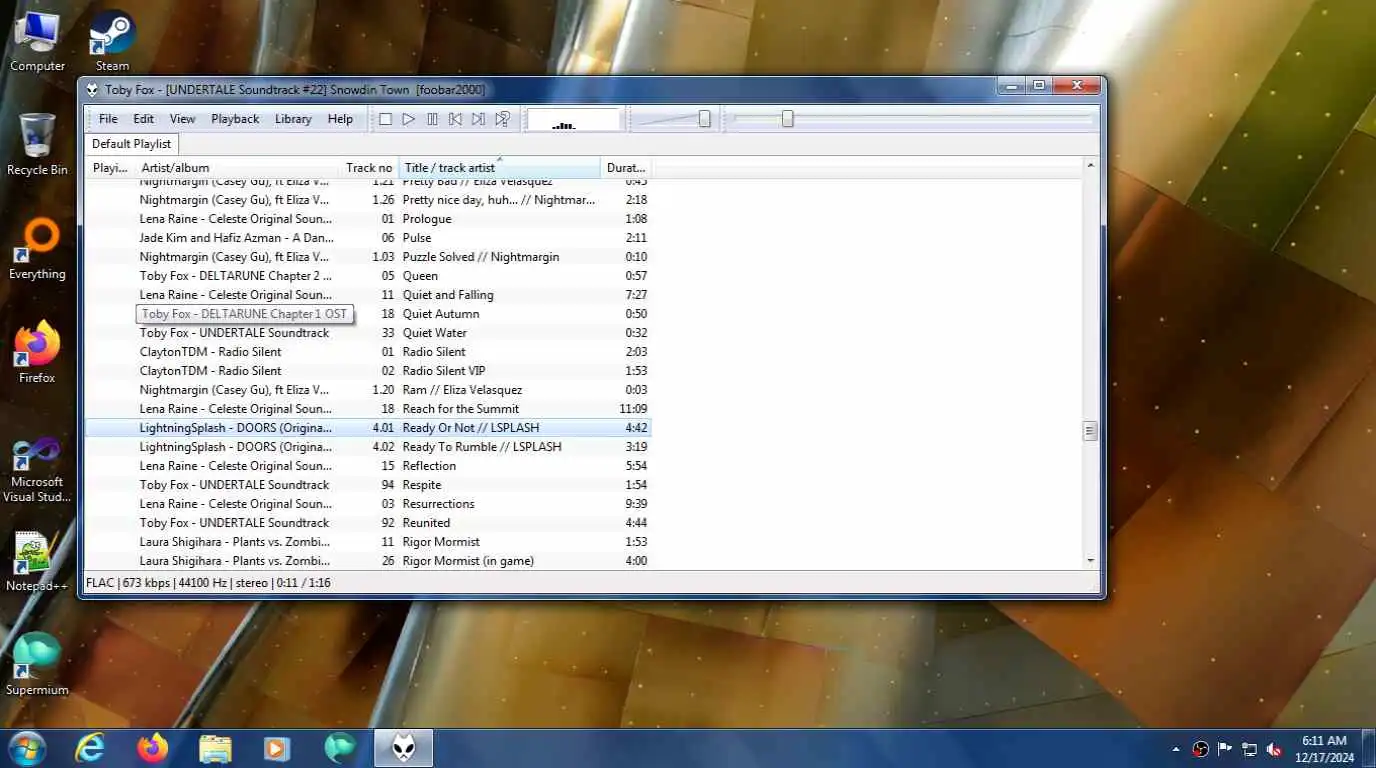Click the status bar playback info text
Viewport: 1376px width, 768px height.
click(208, 583)
